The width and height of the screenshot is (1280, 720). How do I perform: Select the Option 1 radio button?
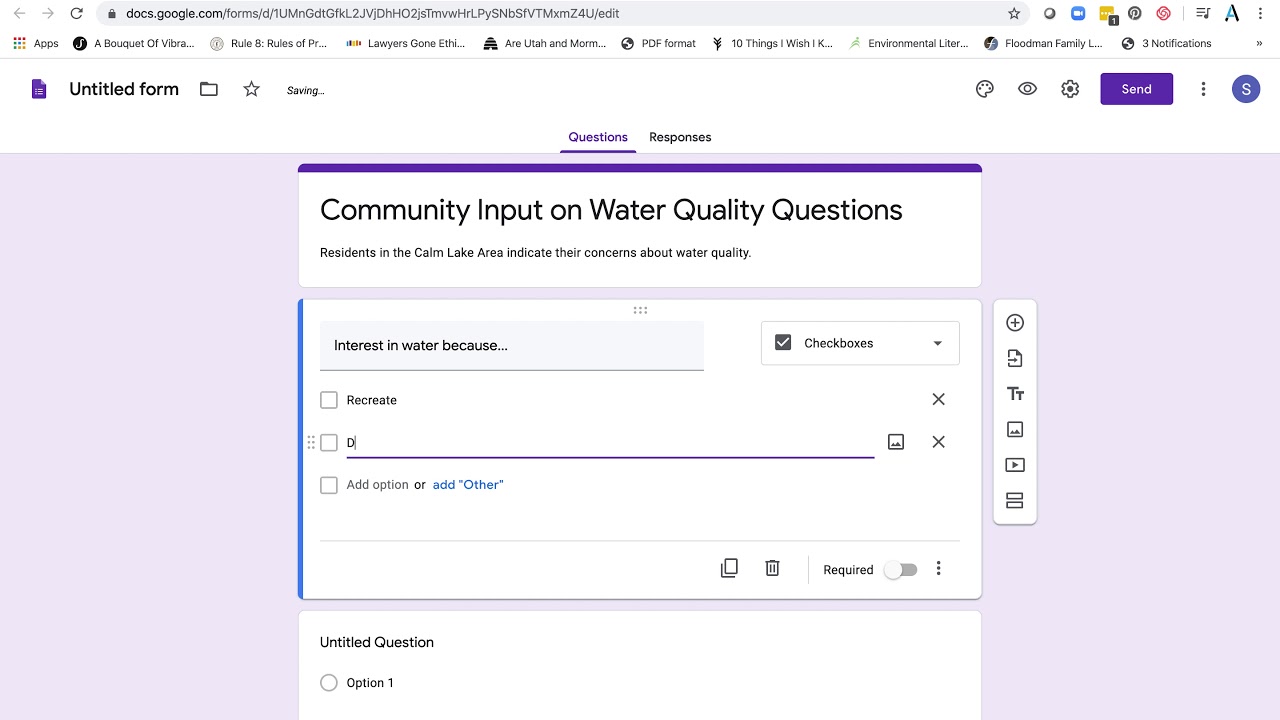[x=329, y=683]
